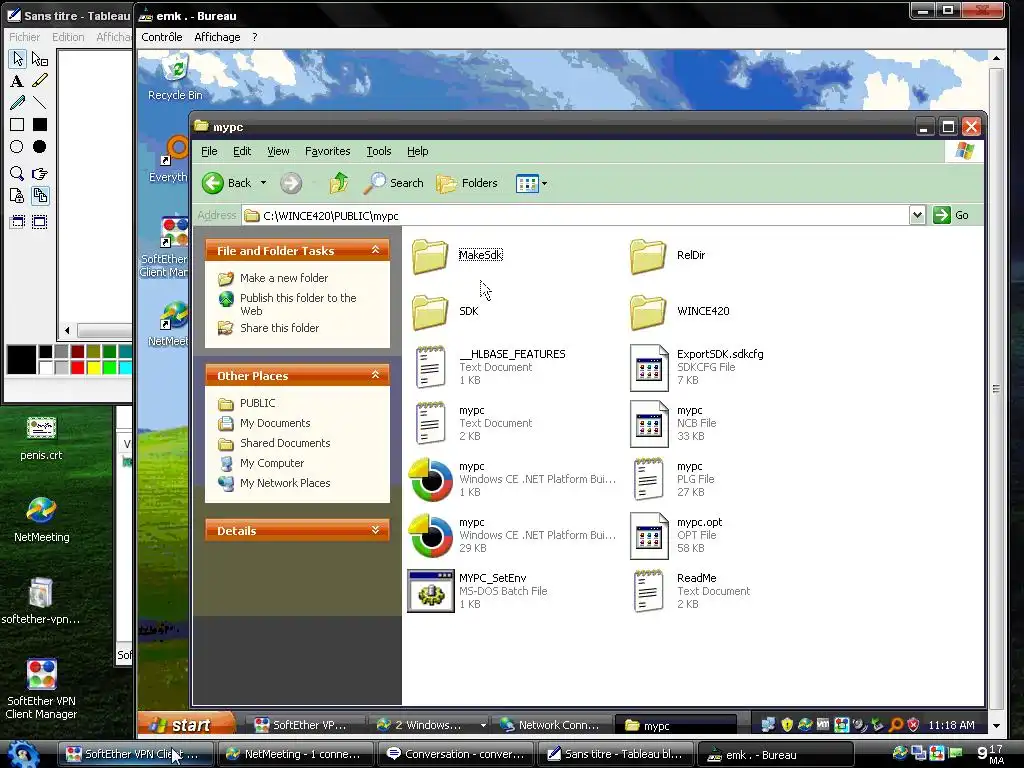Open My Network Places link
The width and height of the screenshot is (1024, 768).
click(285, 483)
